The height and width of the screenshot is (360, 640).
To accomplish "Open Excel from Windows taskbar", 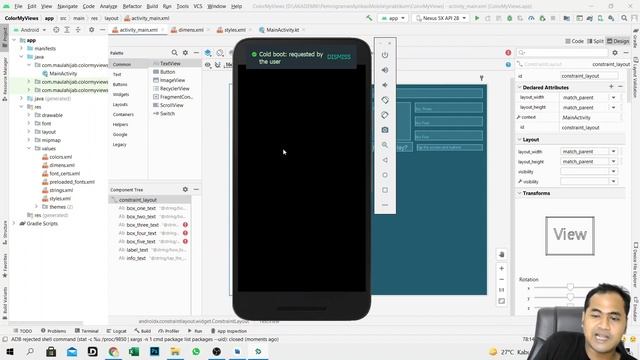I will pyautogui.click(x=134, y=351).
